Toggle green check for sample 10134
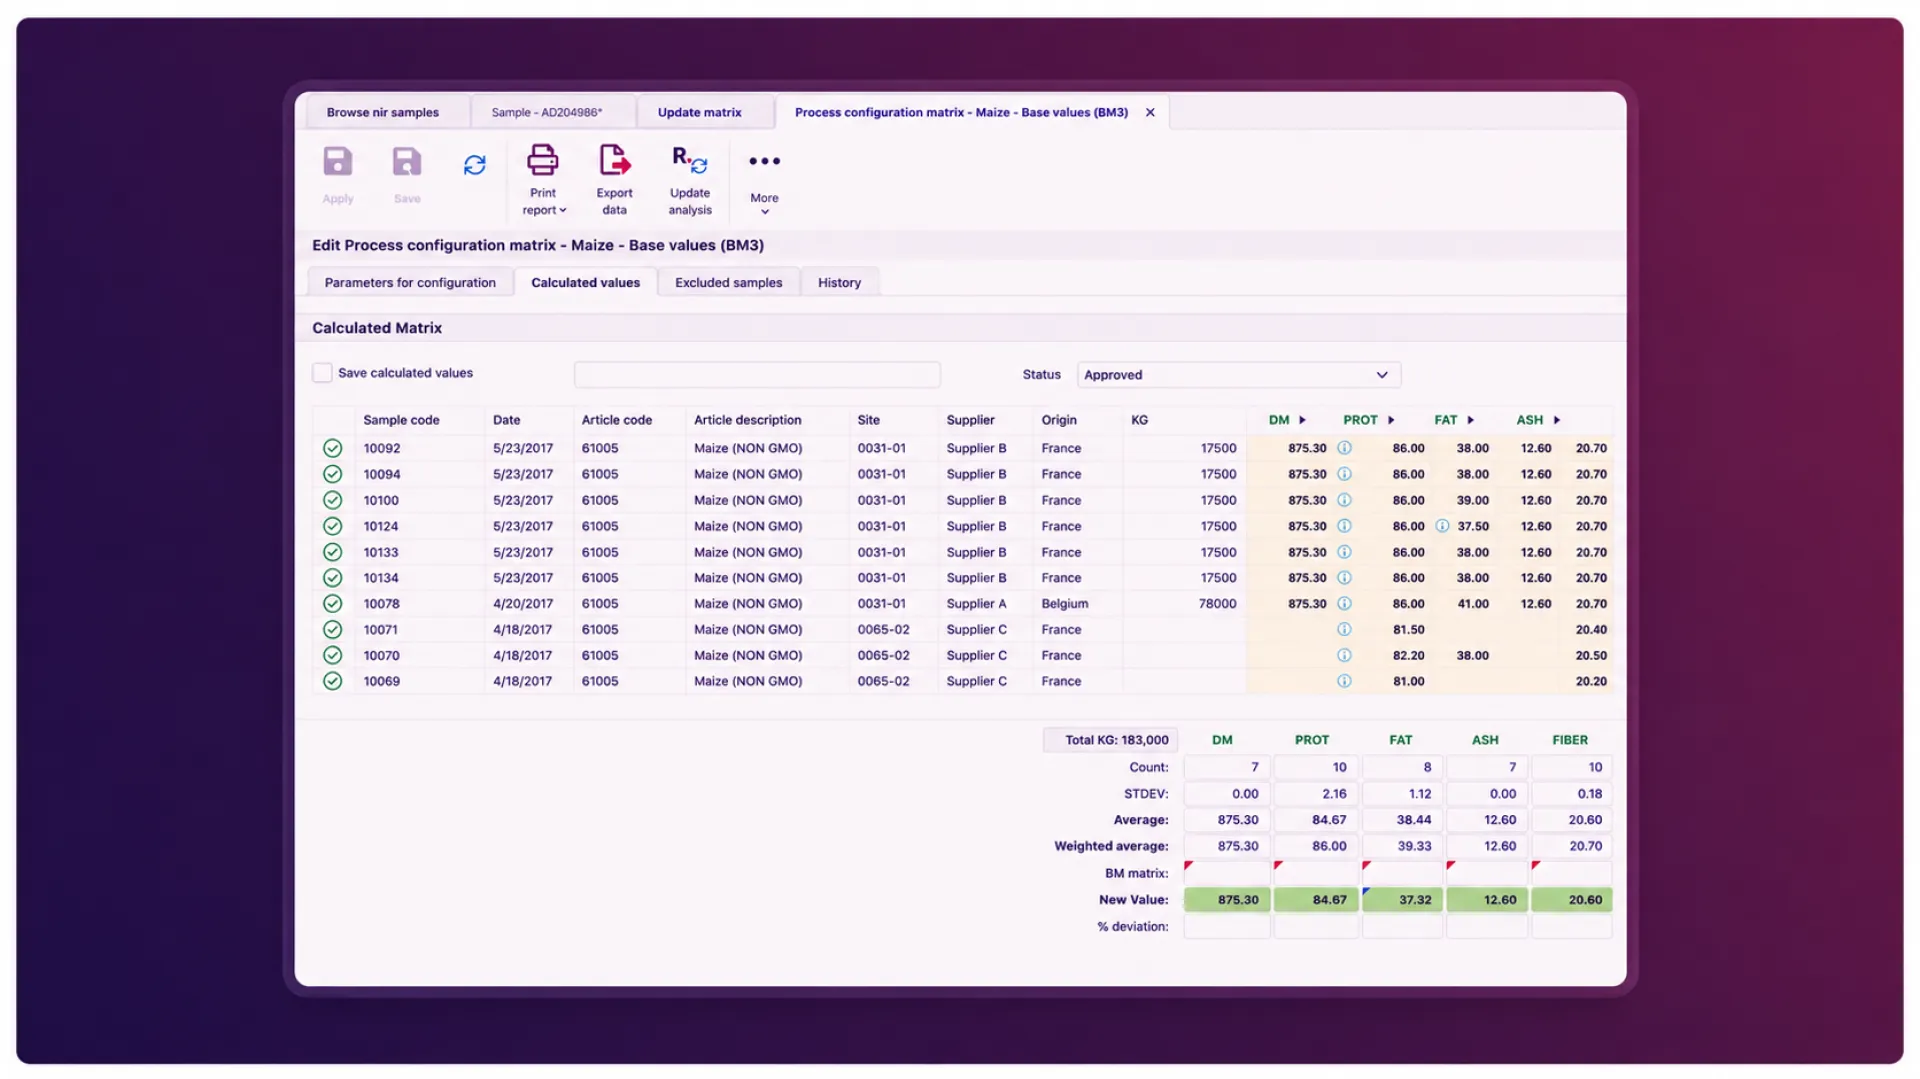Screen dimensions: 1920x1079 [x=333, y=578]
